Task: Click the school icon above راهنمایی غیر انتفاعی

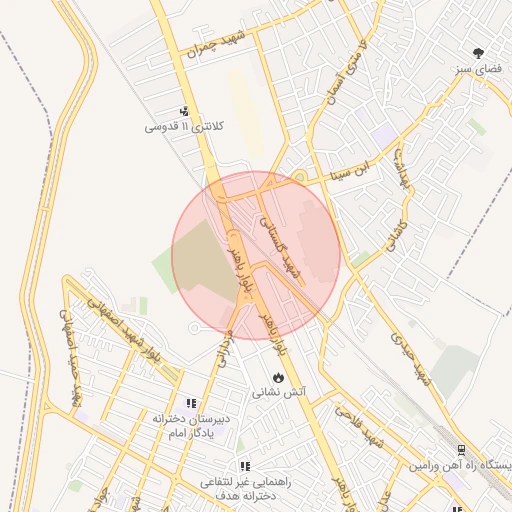Action: pos(245,466)
